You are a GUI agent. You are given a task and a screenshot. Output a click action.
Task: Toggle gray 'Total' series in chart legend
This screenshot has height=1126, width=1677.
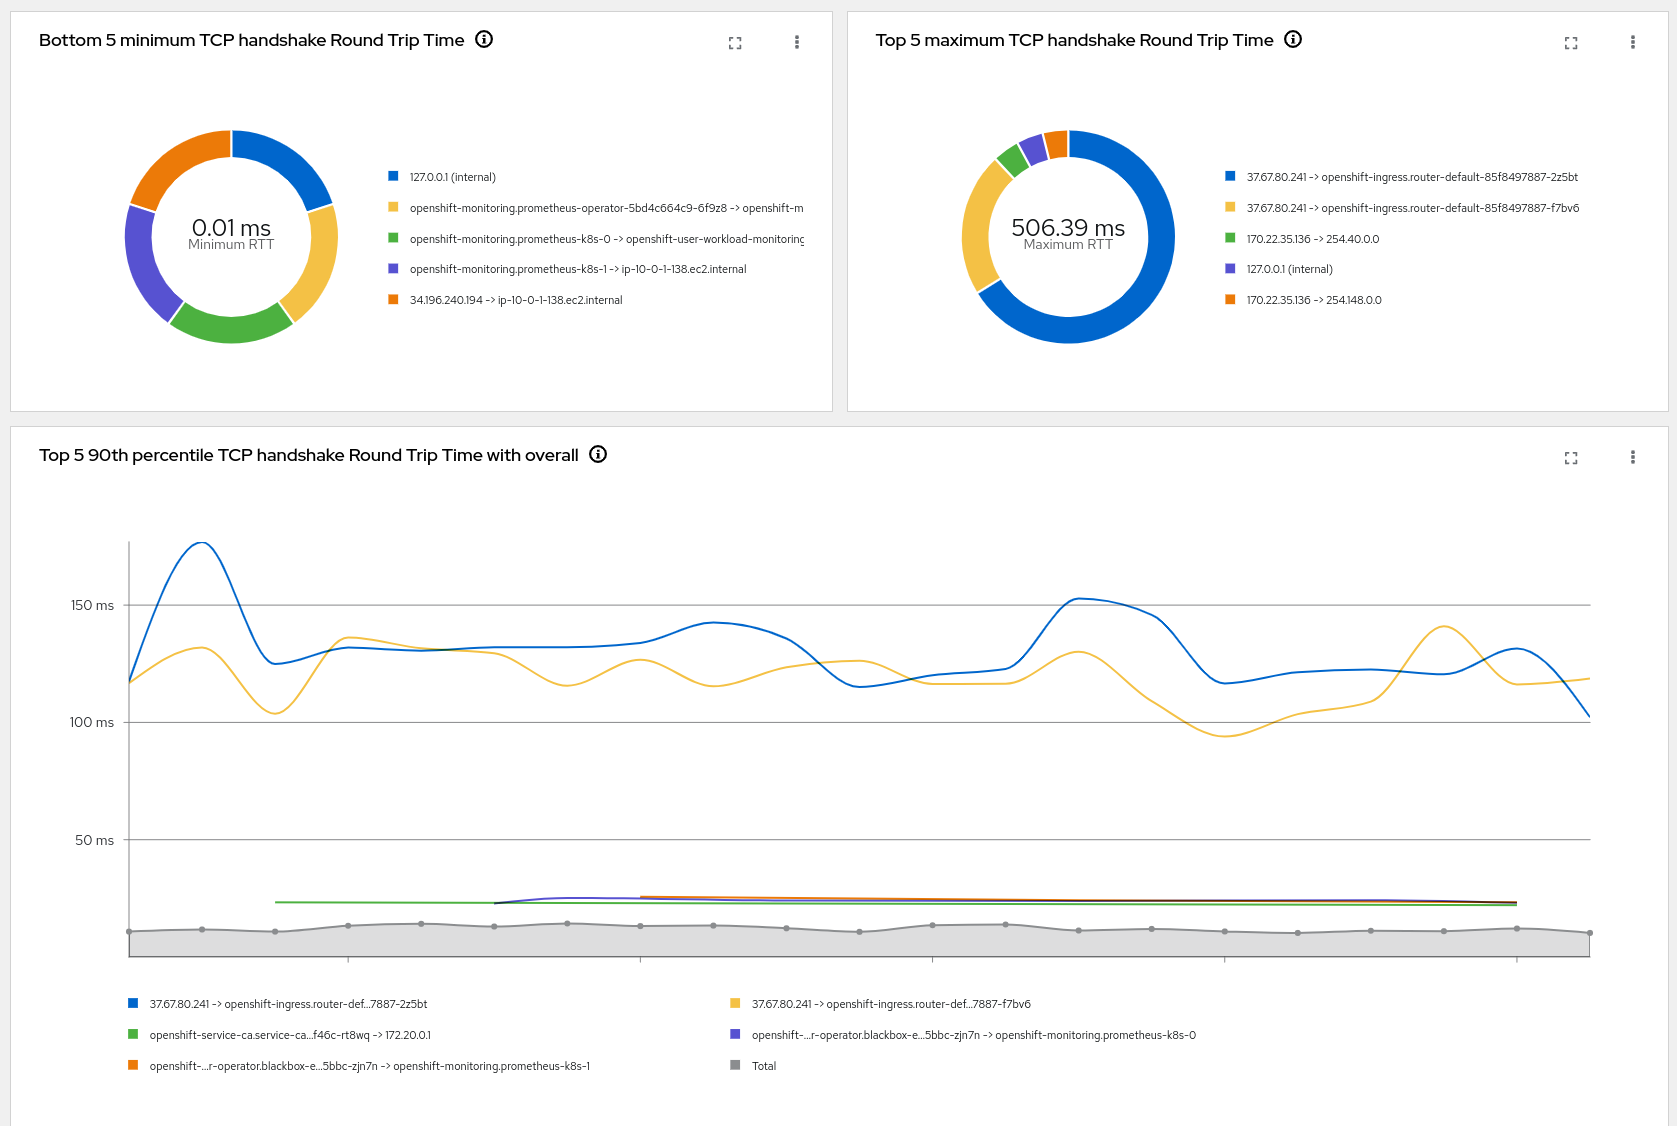click(735, 1065)
